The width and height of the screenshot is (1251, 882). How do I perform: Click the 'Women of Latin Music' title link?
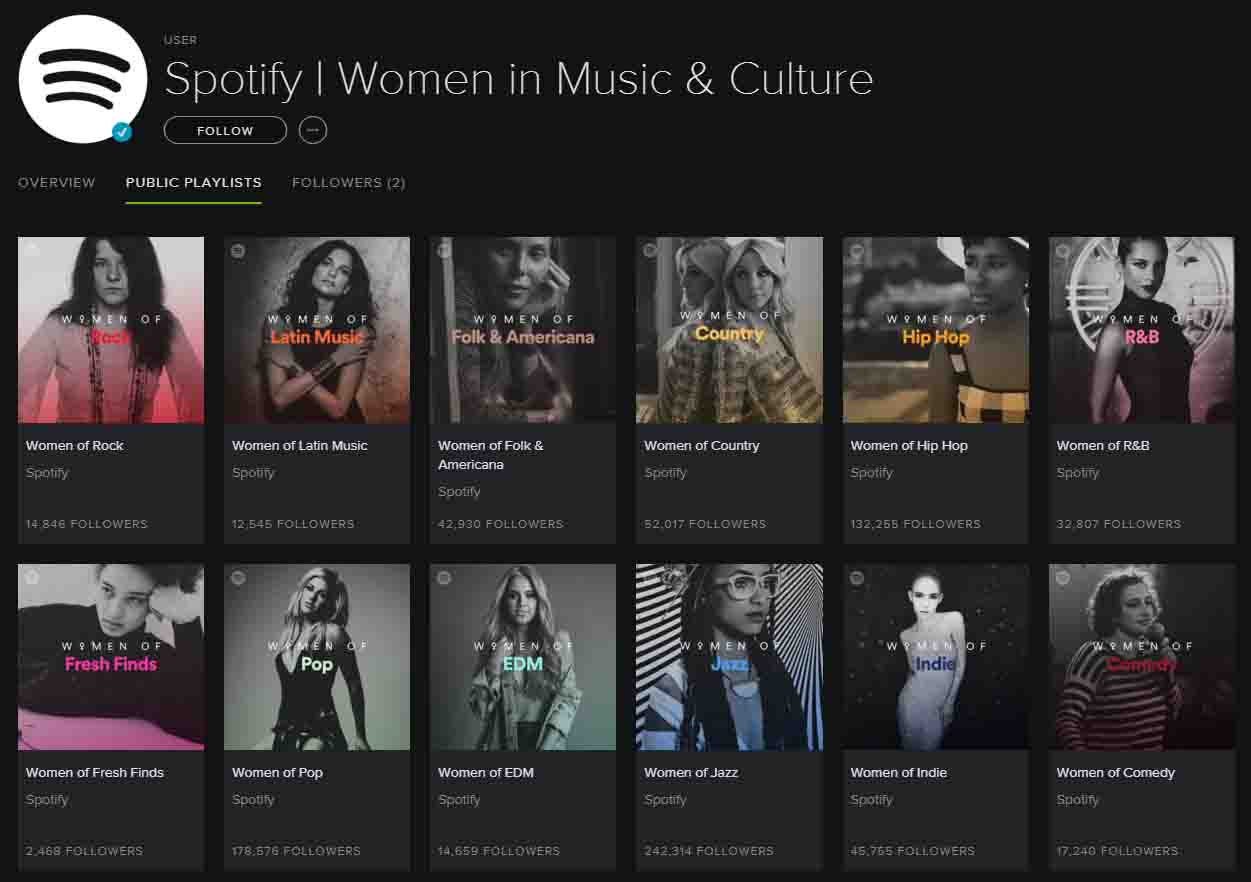[300, 446]
